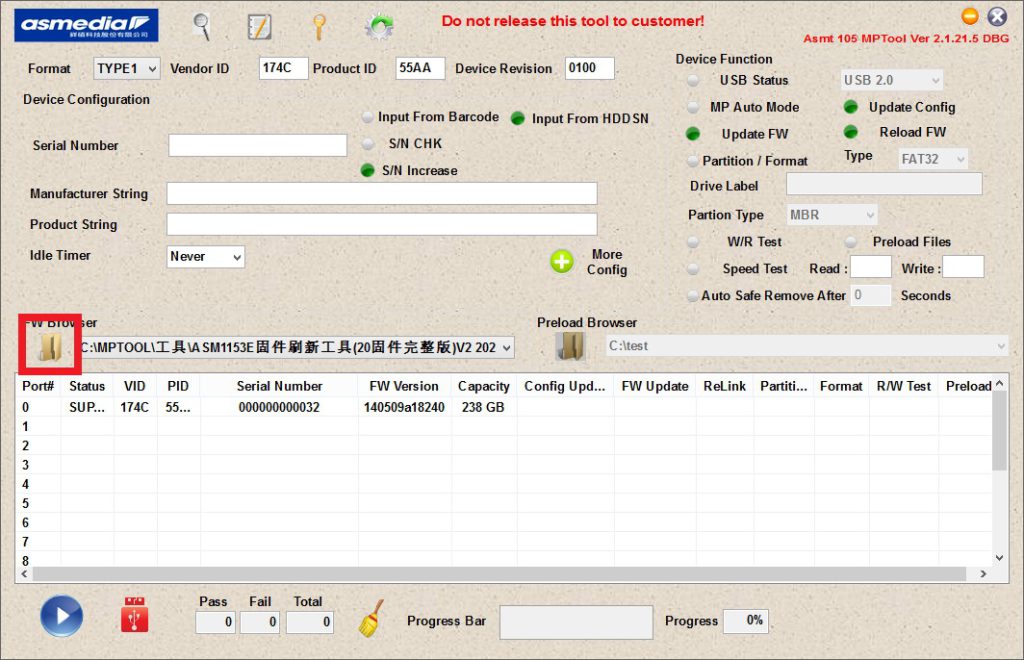
Task: Toggle the Update FW indicator
Action: click(693, 134)
